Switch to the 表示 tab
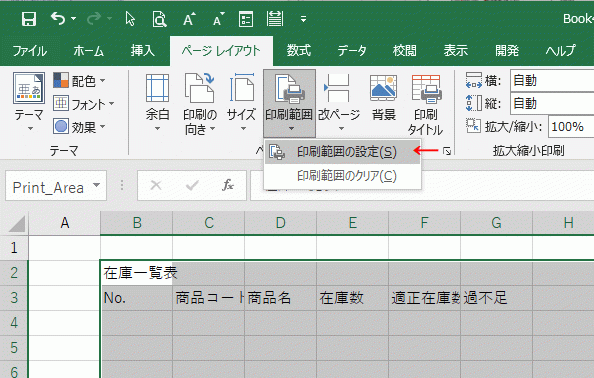This screenshot has width=594, height=378. (455, 51)
